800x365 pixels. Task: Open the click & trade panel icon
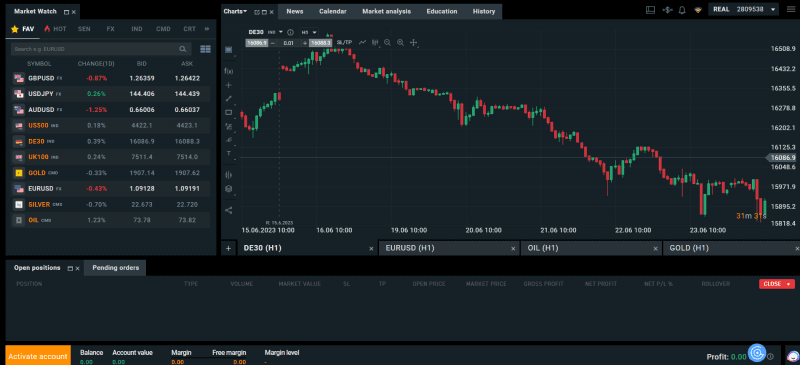coord(229,50)
